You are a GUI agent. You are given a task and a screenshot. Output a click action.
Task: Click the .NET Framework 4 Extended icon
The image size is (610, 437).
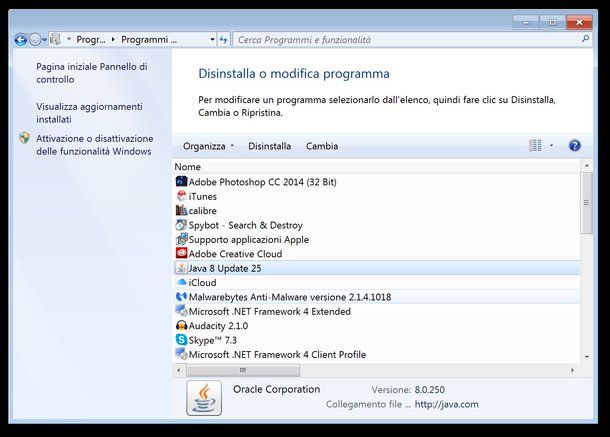pos(181,311)
